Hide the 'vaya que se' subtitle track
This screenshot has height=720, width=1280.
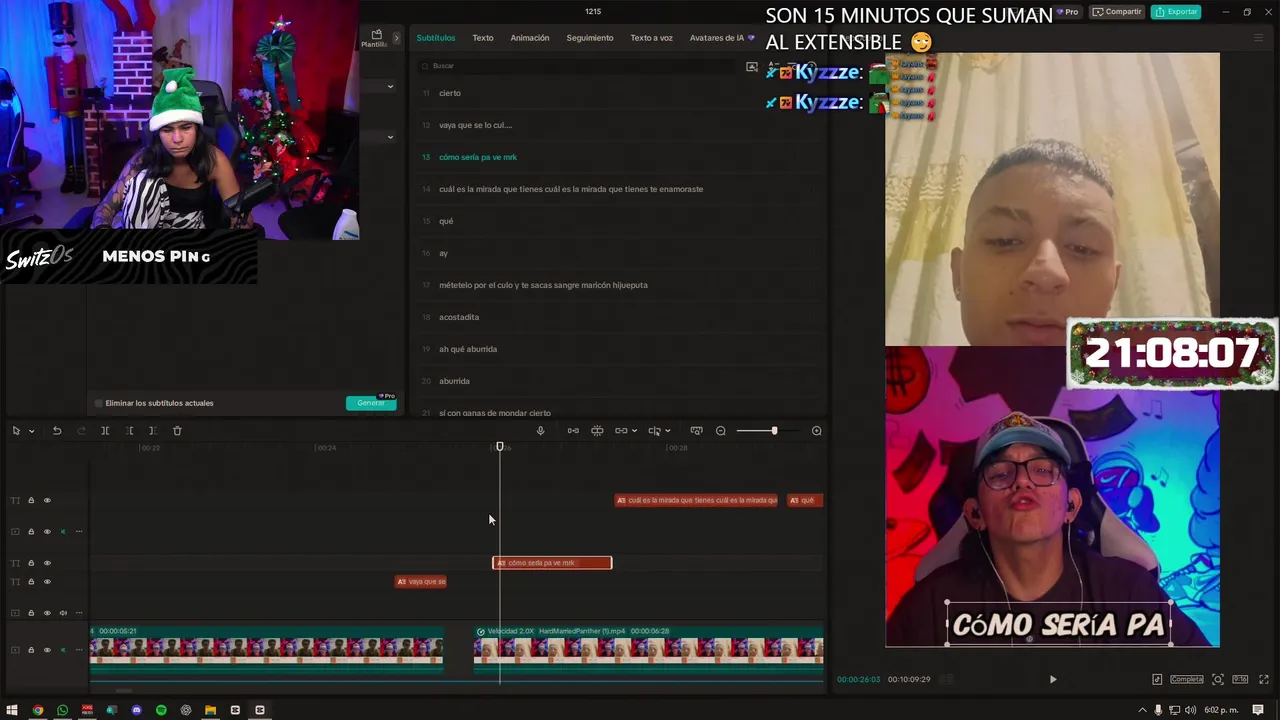coord(47,581)
